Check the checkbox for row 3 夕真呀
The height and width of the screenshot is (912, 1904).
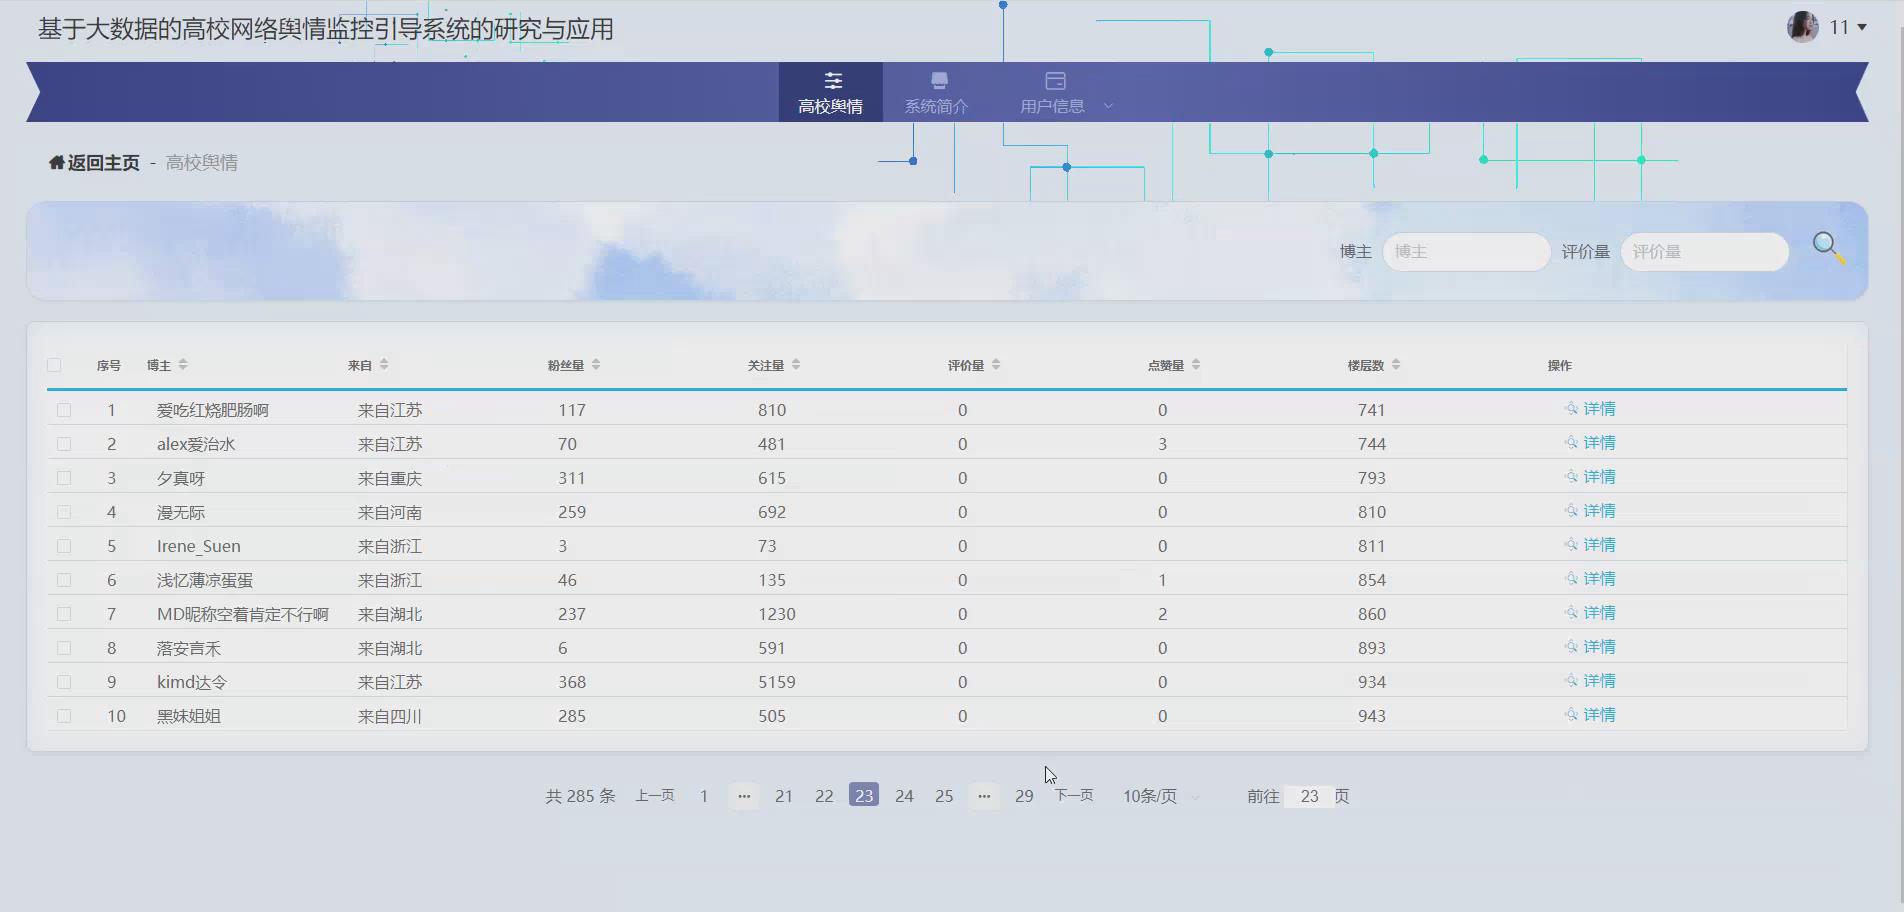click(x=65, y=477)
